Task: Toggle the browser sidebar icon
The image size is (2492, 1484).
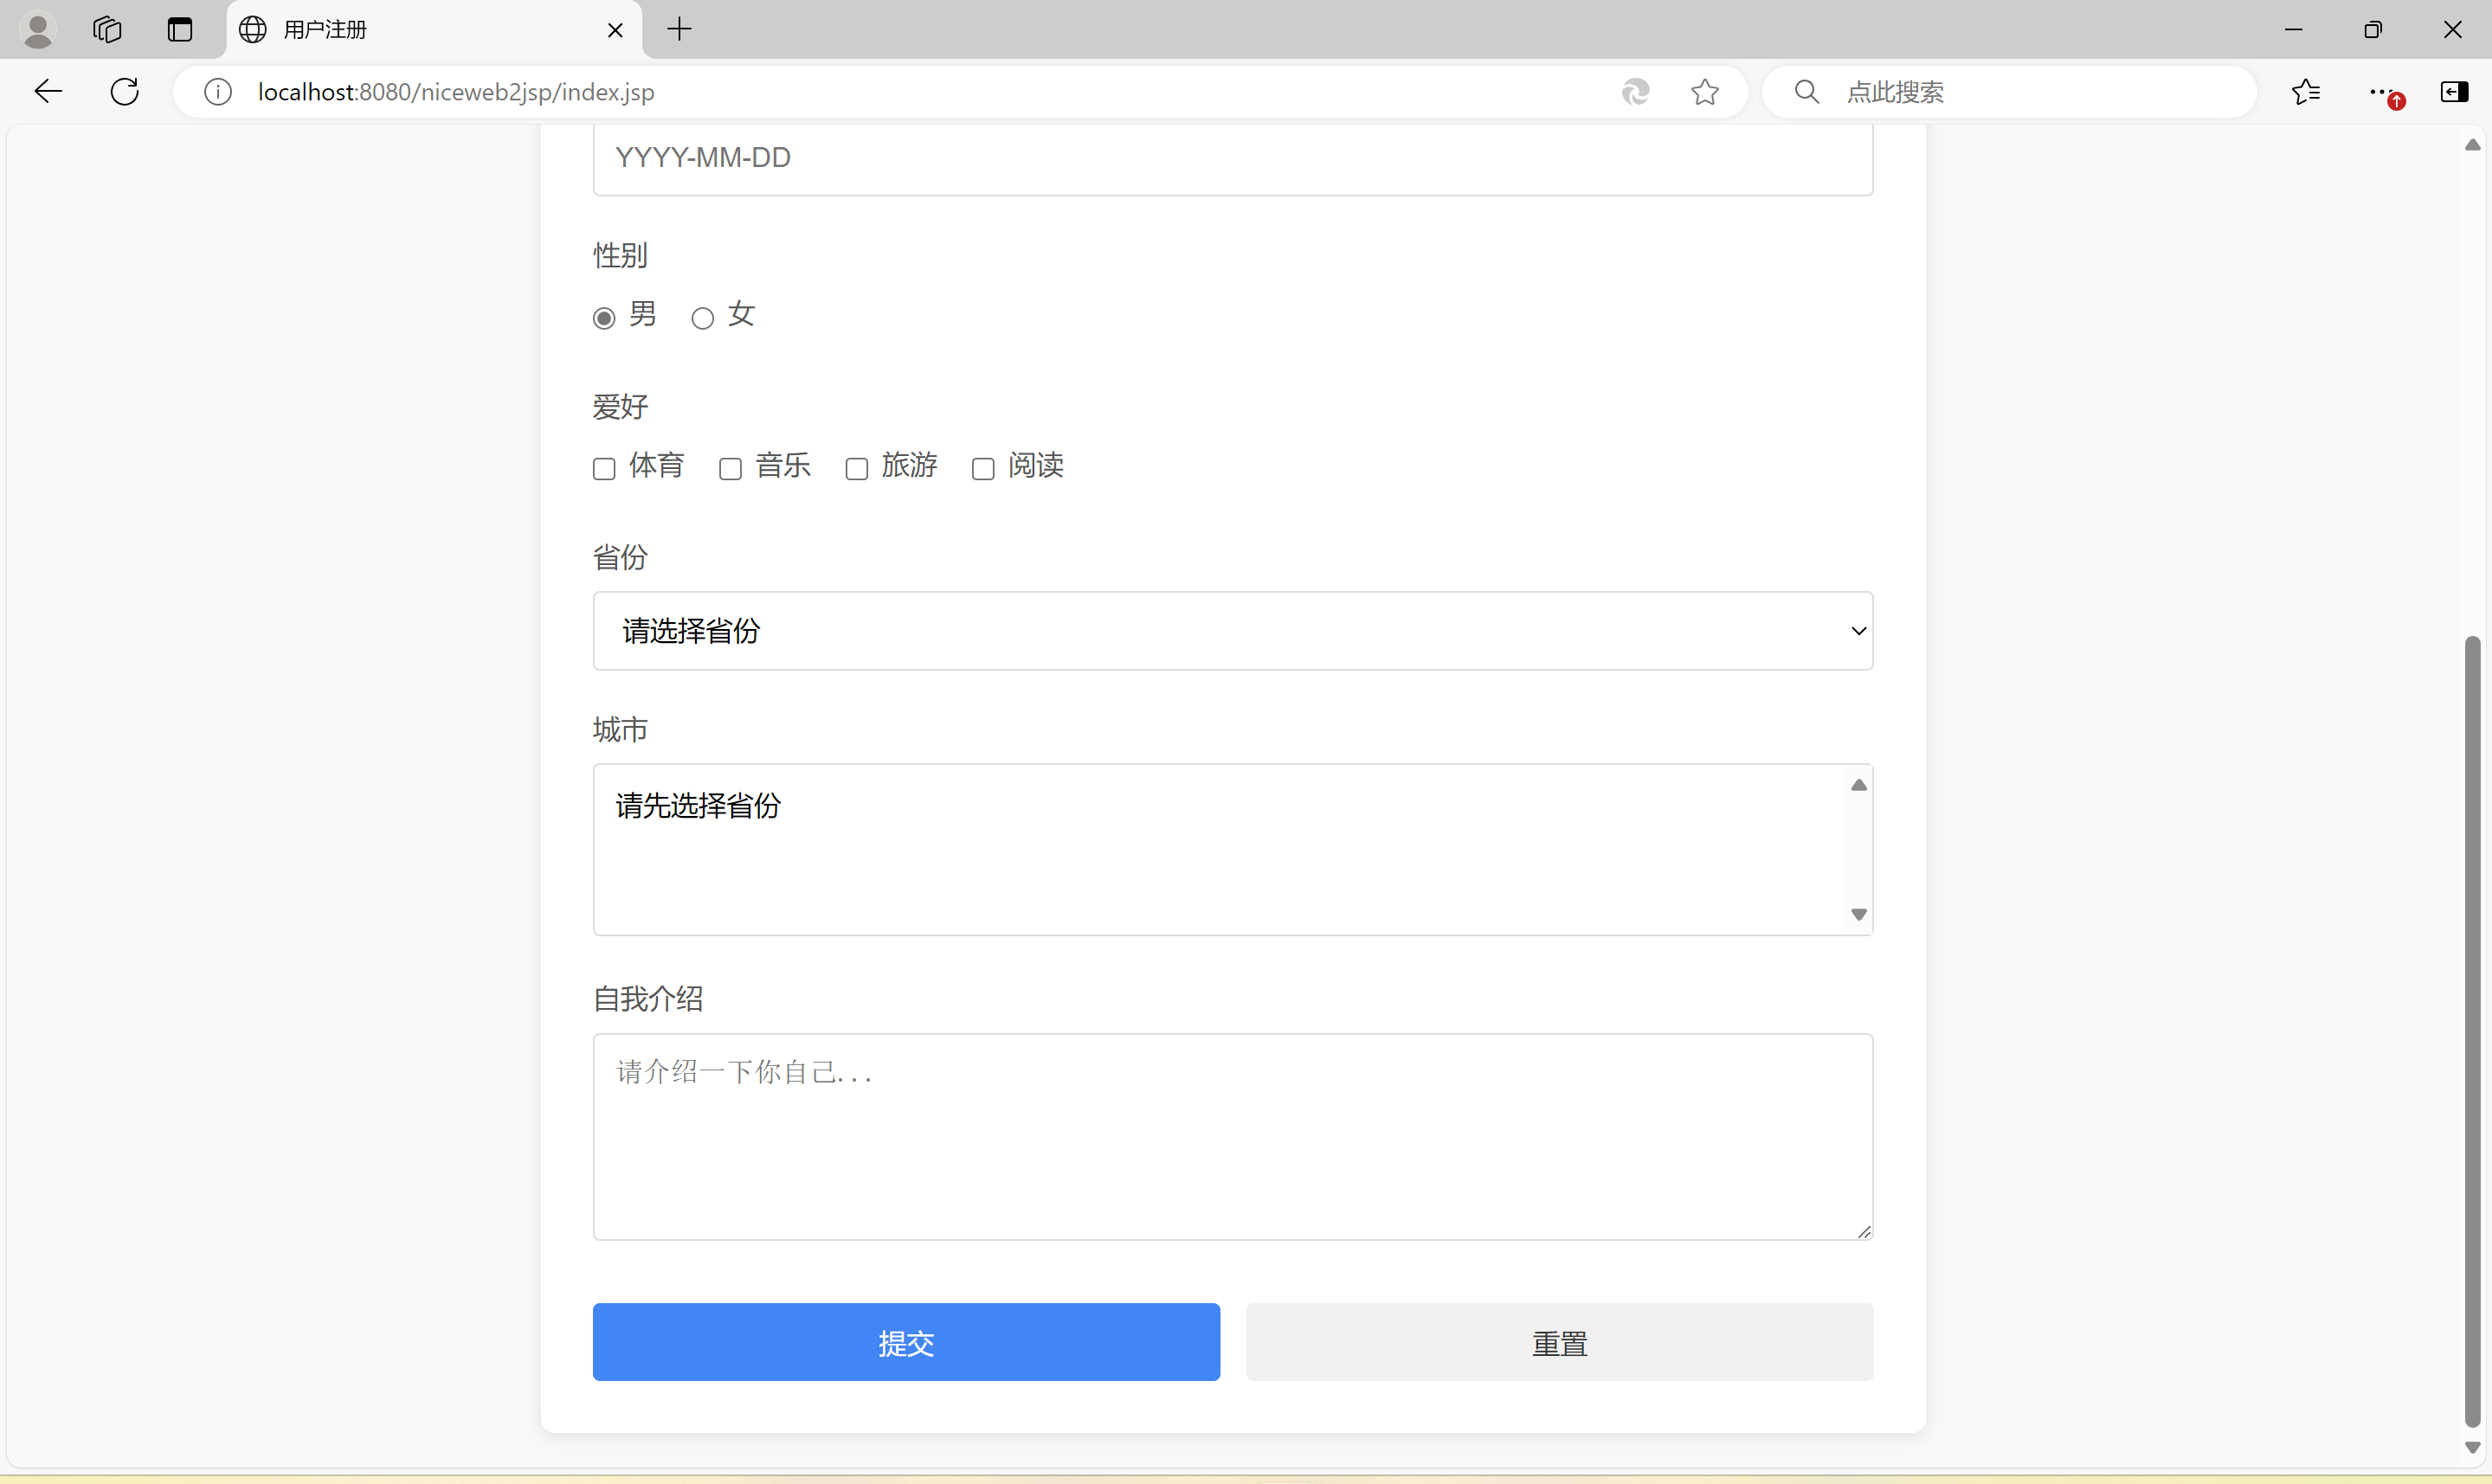Action: (2454, 92)
